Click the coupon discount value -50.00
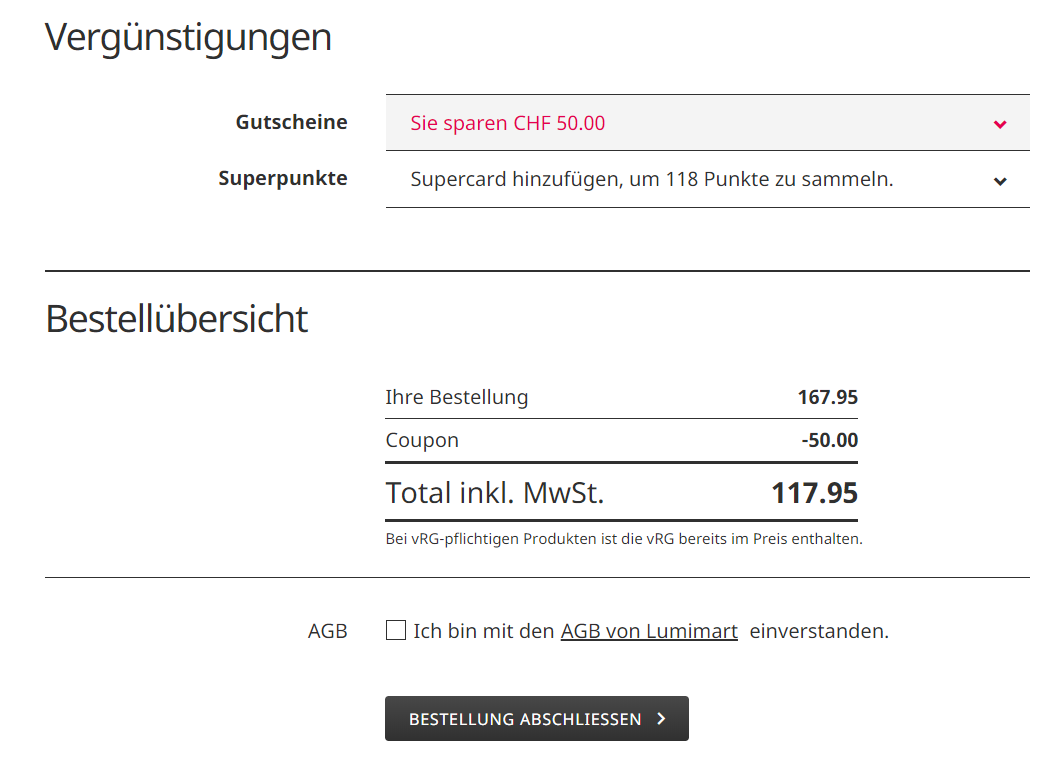Image resolution: width=1048 pixels, height=760 pixels. [829, 440]
